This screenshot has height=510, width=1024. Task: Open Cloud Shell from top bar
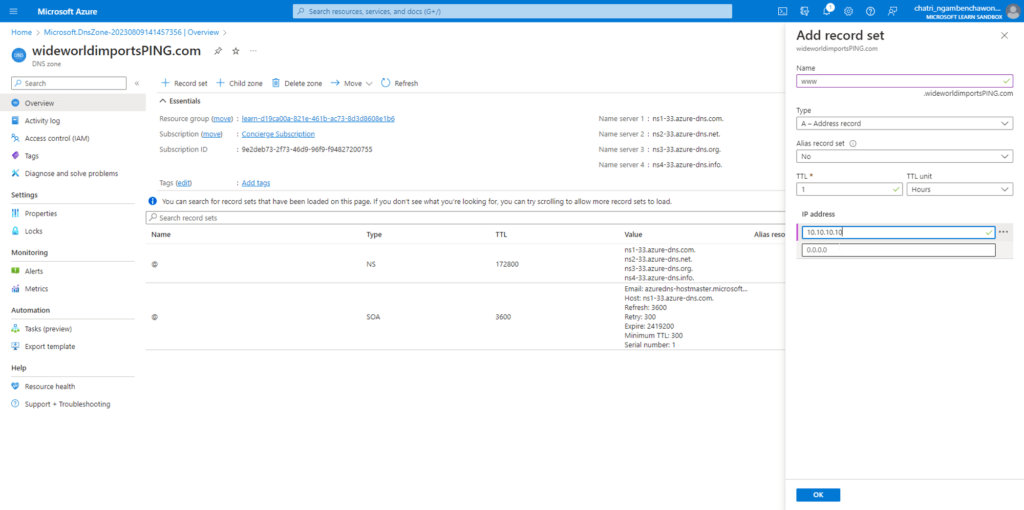click(x=782, y=11)
